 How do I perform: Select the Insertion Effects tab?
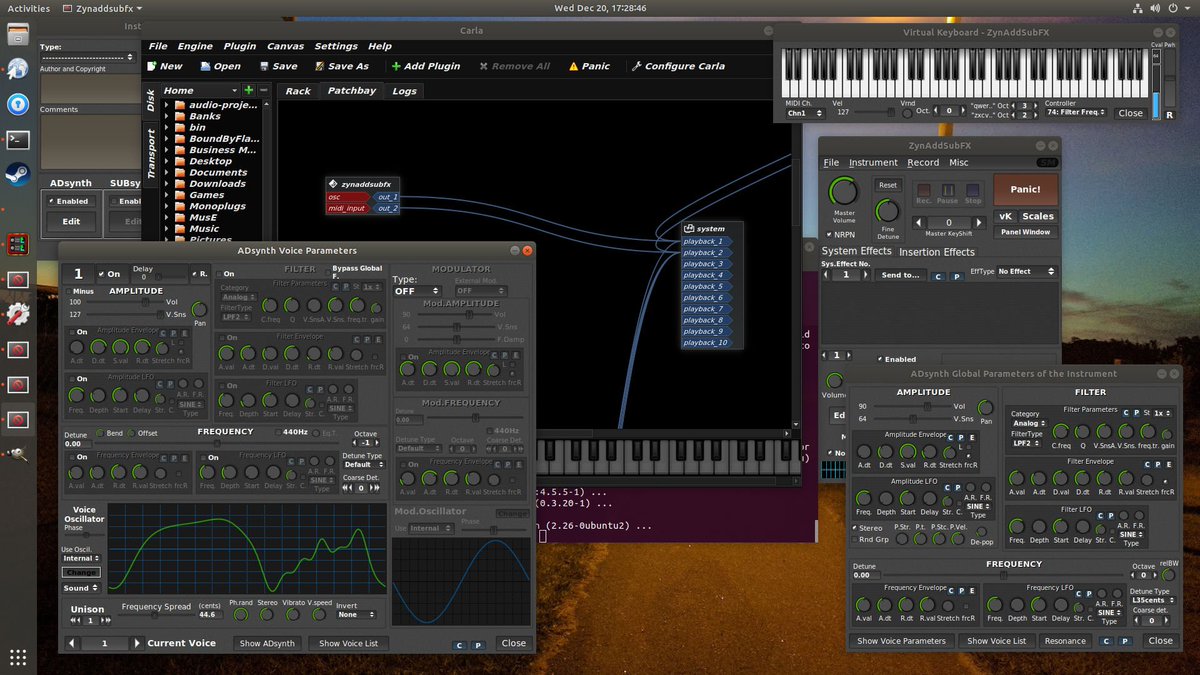936,252
